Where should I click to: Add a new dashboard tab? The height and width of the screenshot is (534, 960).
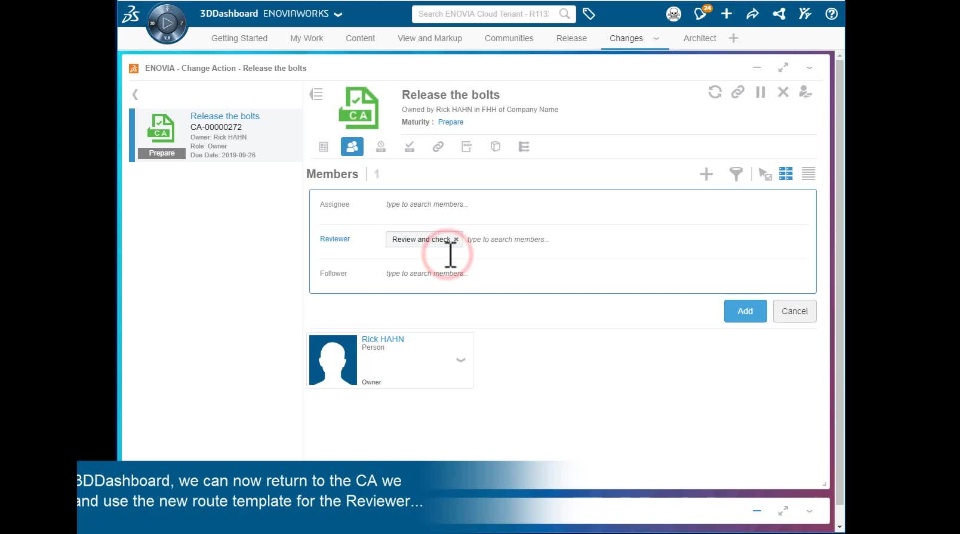pos(733,38)
